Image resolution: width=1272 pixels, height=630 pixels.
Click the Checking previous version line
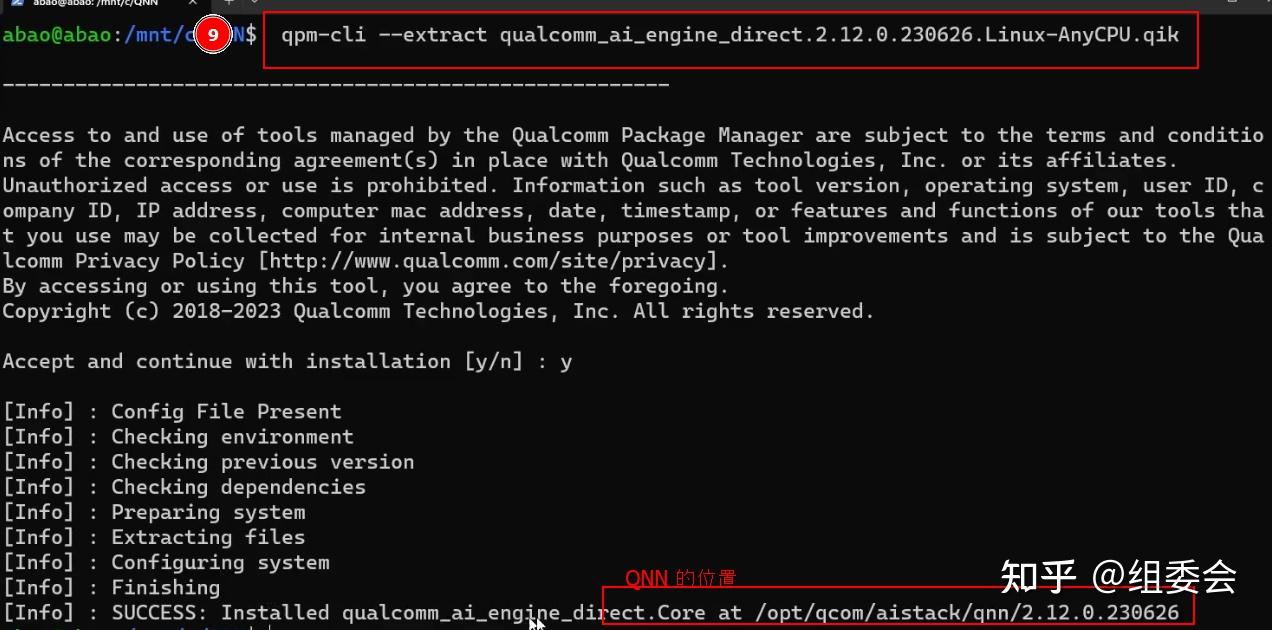click(x=262, y=462)
